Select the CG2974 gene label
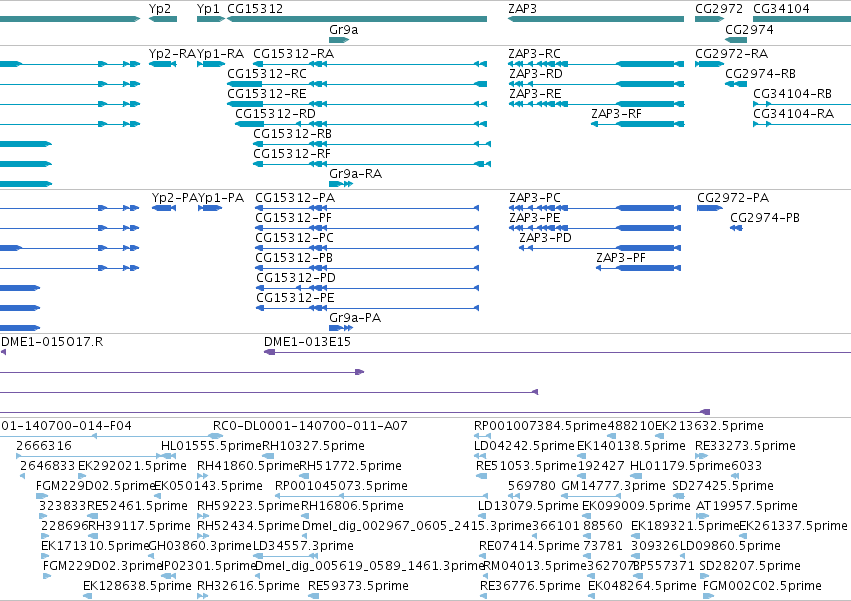Image resolution: width=851 pixels, height=601 pixels. (749, 30)
